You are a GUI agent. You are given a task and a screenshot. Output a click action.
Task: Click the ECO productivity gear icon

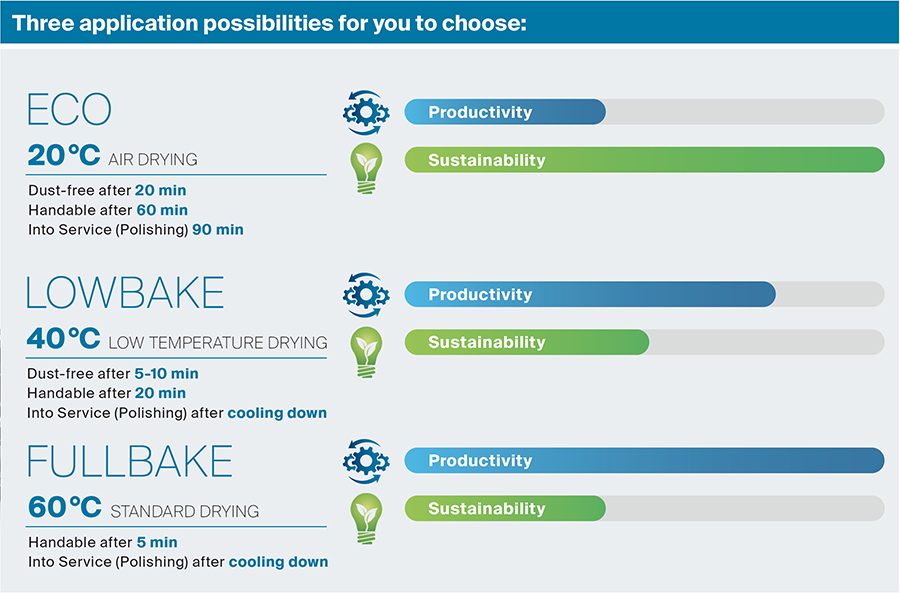[x=366, y=112]
